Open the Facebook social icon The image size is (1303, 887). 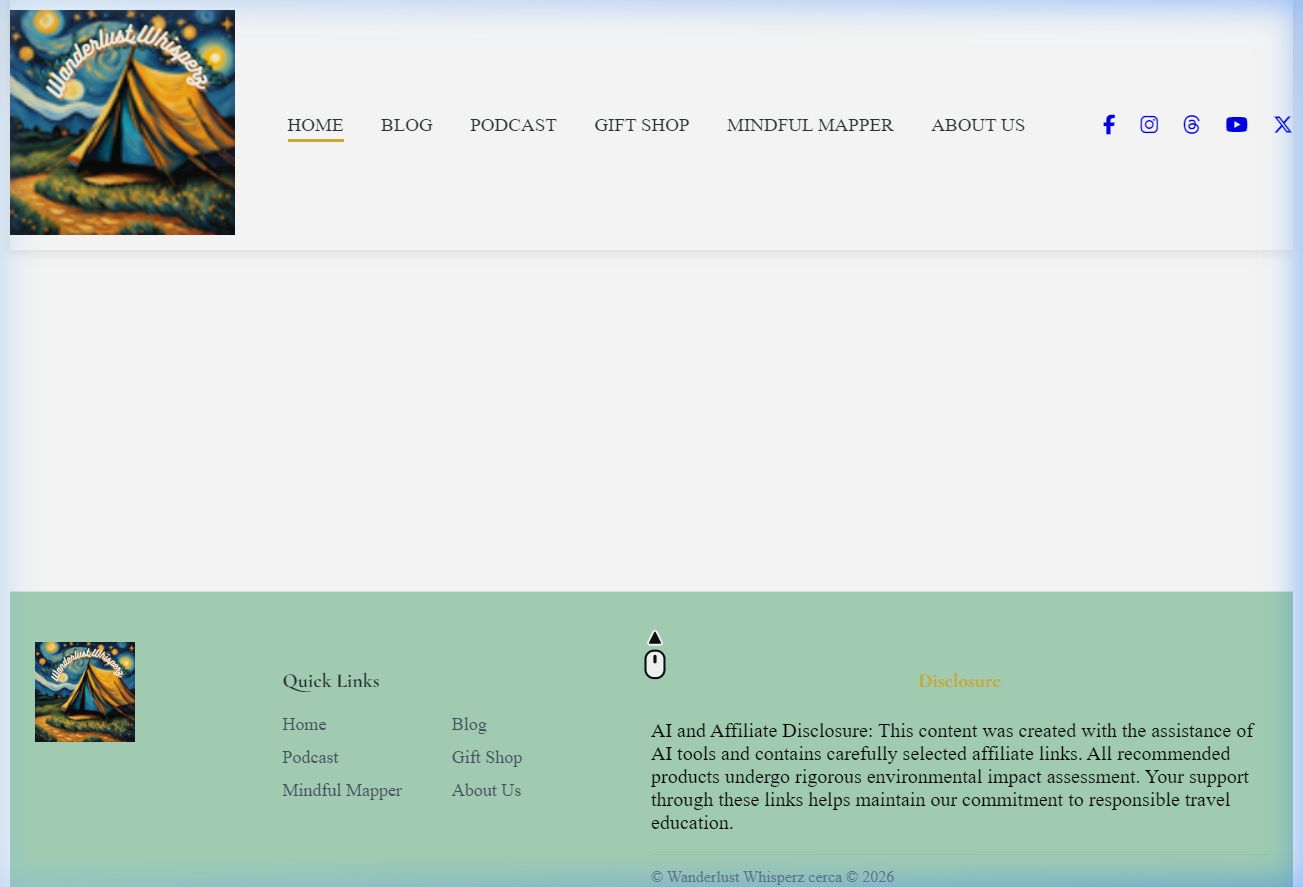(1108, 125)
